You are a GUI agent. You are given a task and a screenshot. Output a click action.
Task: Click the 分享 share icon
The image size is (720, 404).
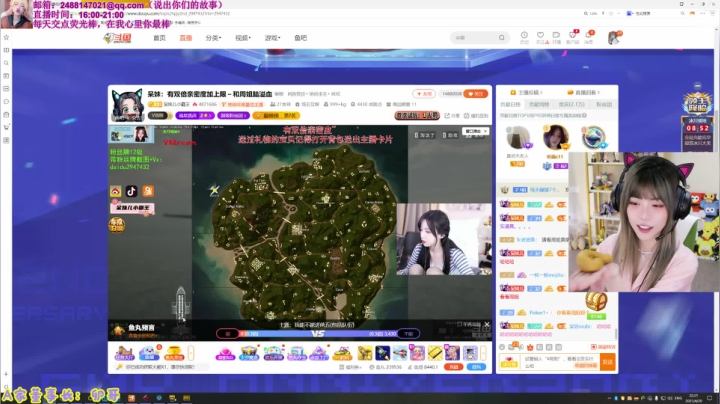pyautogui.click(x=452, y=116)
